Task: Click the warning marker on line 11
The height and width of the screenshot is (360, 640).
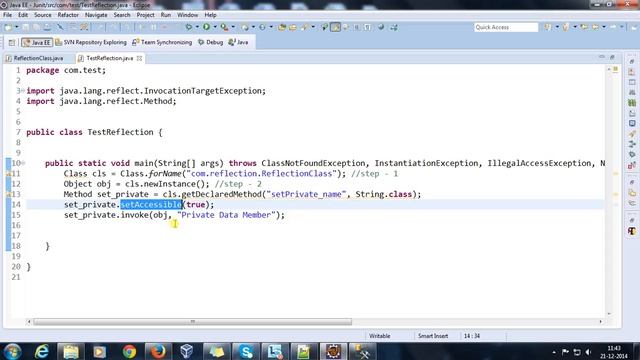Action: click(x=8, y=173)
